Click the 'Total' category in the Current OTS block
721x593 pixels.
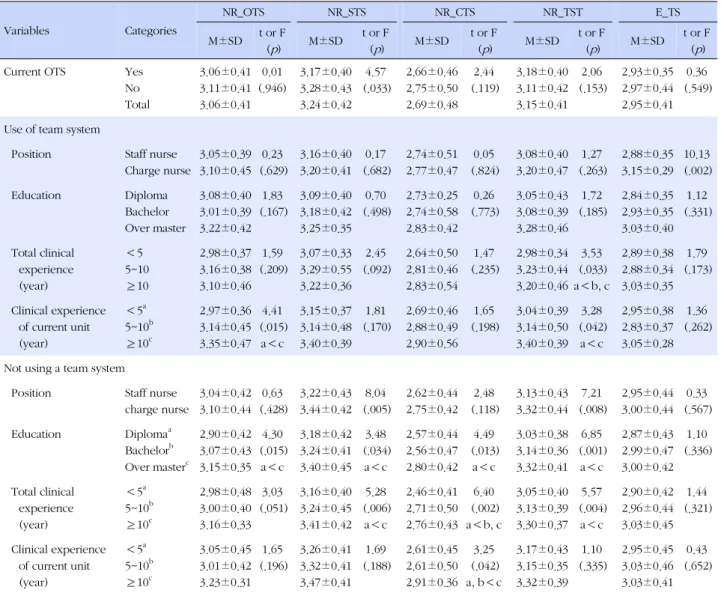[137, 105]
